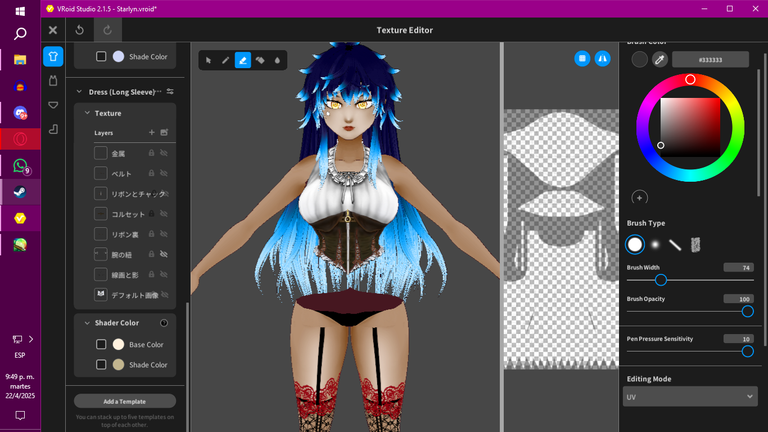The height and width of the screenshot is (432, 768).
Task: Open the Base Color swatch
Action: pos(118,344)
